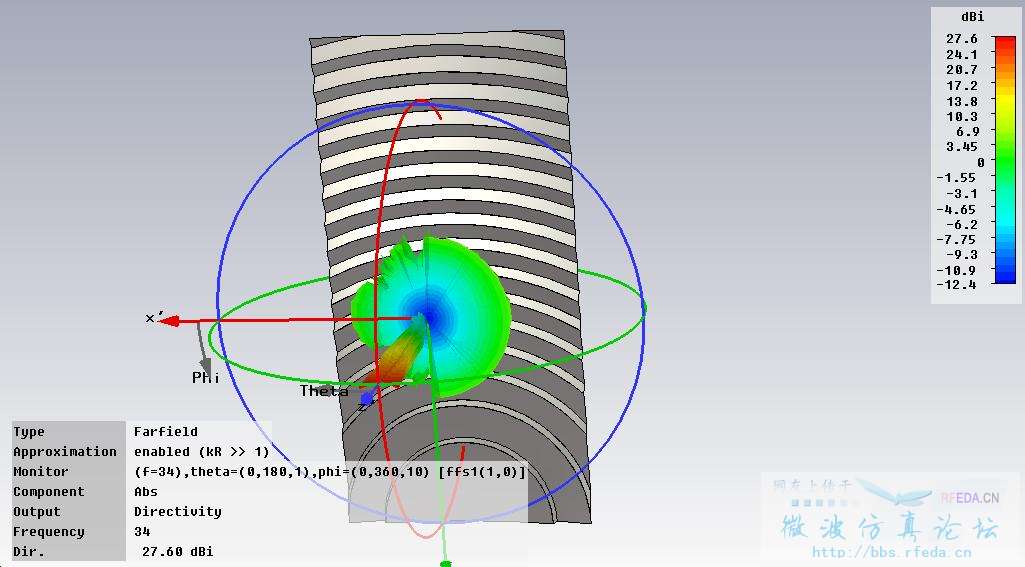Click the Frequency value 34

[142, 532]
